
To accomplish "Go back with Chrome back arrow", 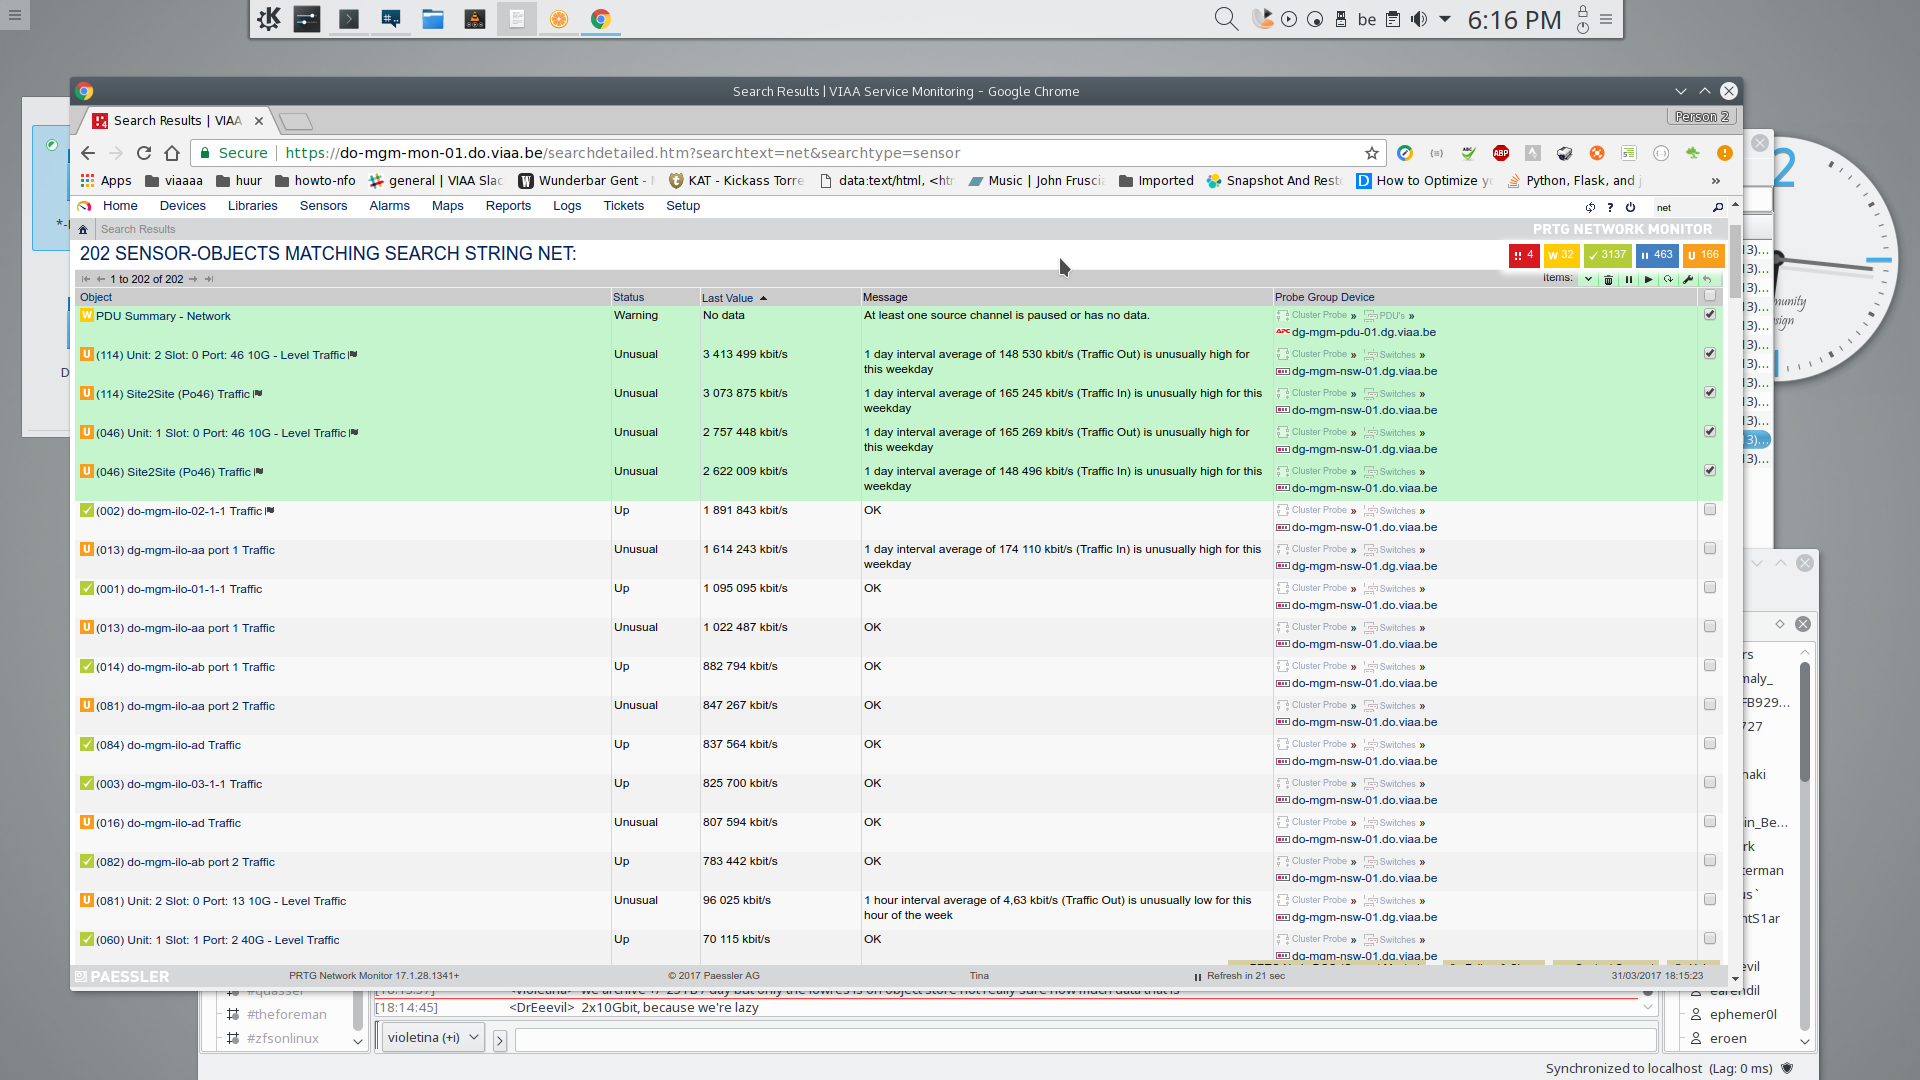I will pyautogui.click(x=88, y=153).
